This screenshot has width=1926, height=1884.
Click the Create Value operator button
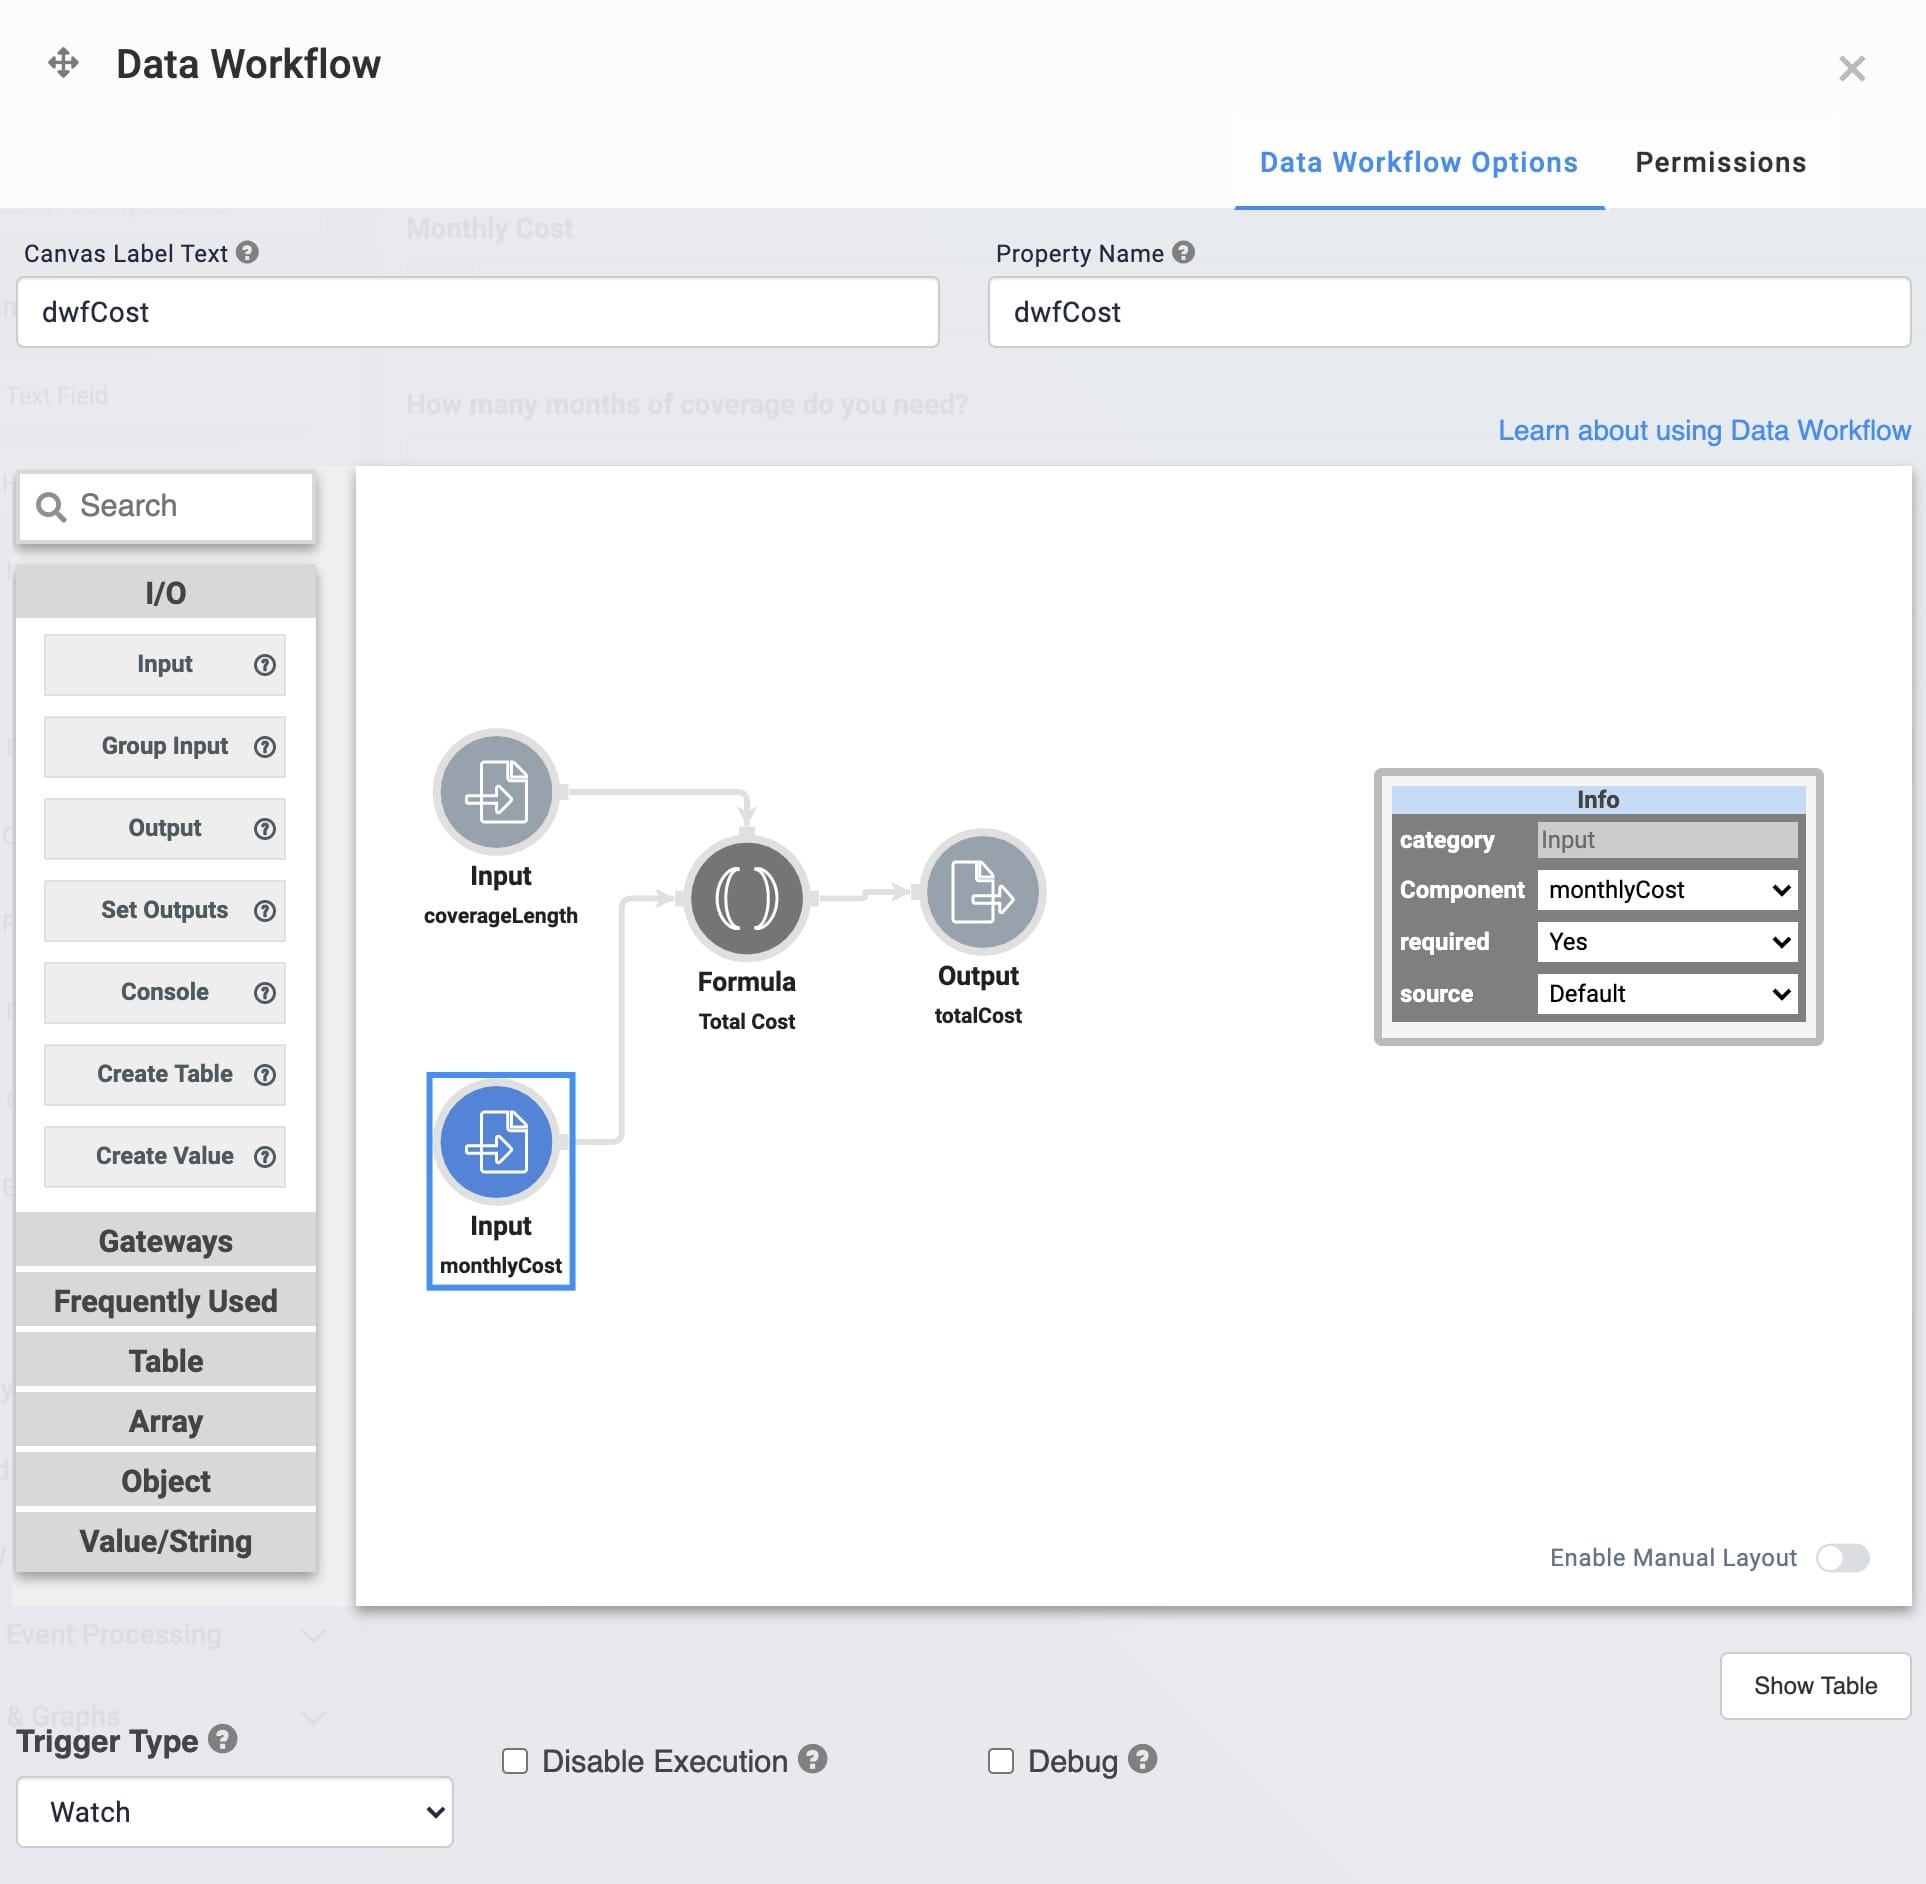[165, 1157]
